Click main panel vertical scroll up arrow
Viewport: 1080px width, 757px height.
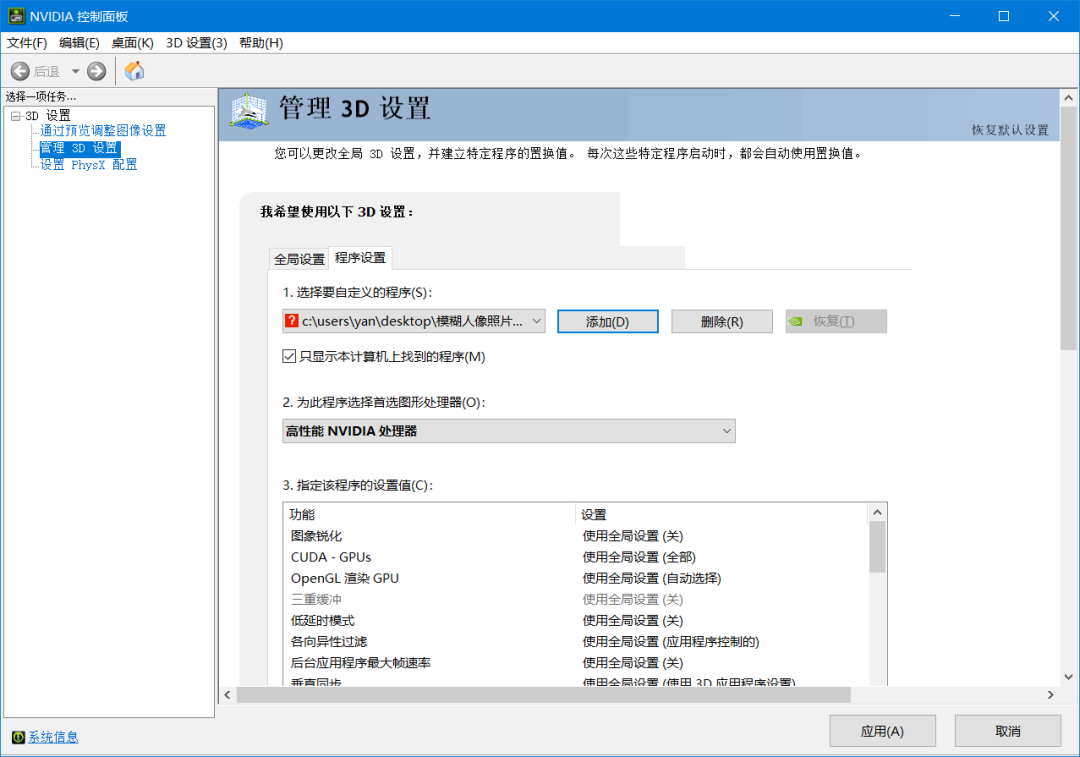click(x=1068, y=98)
